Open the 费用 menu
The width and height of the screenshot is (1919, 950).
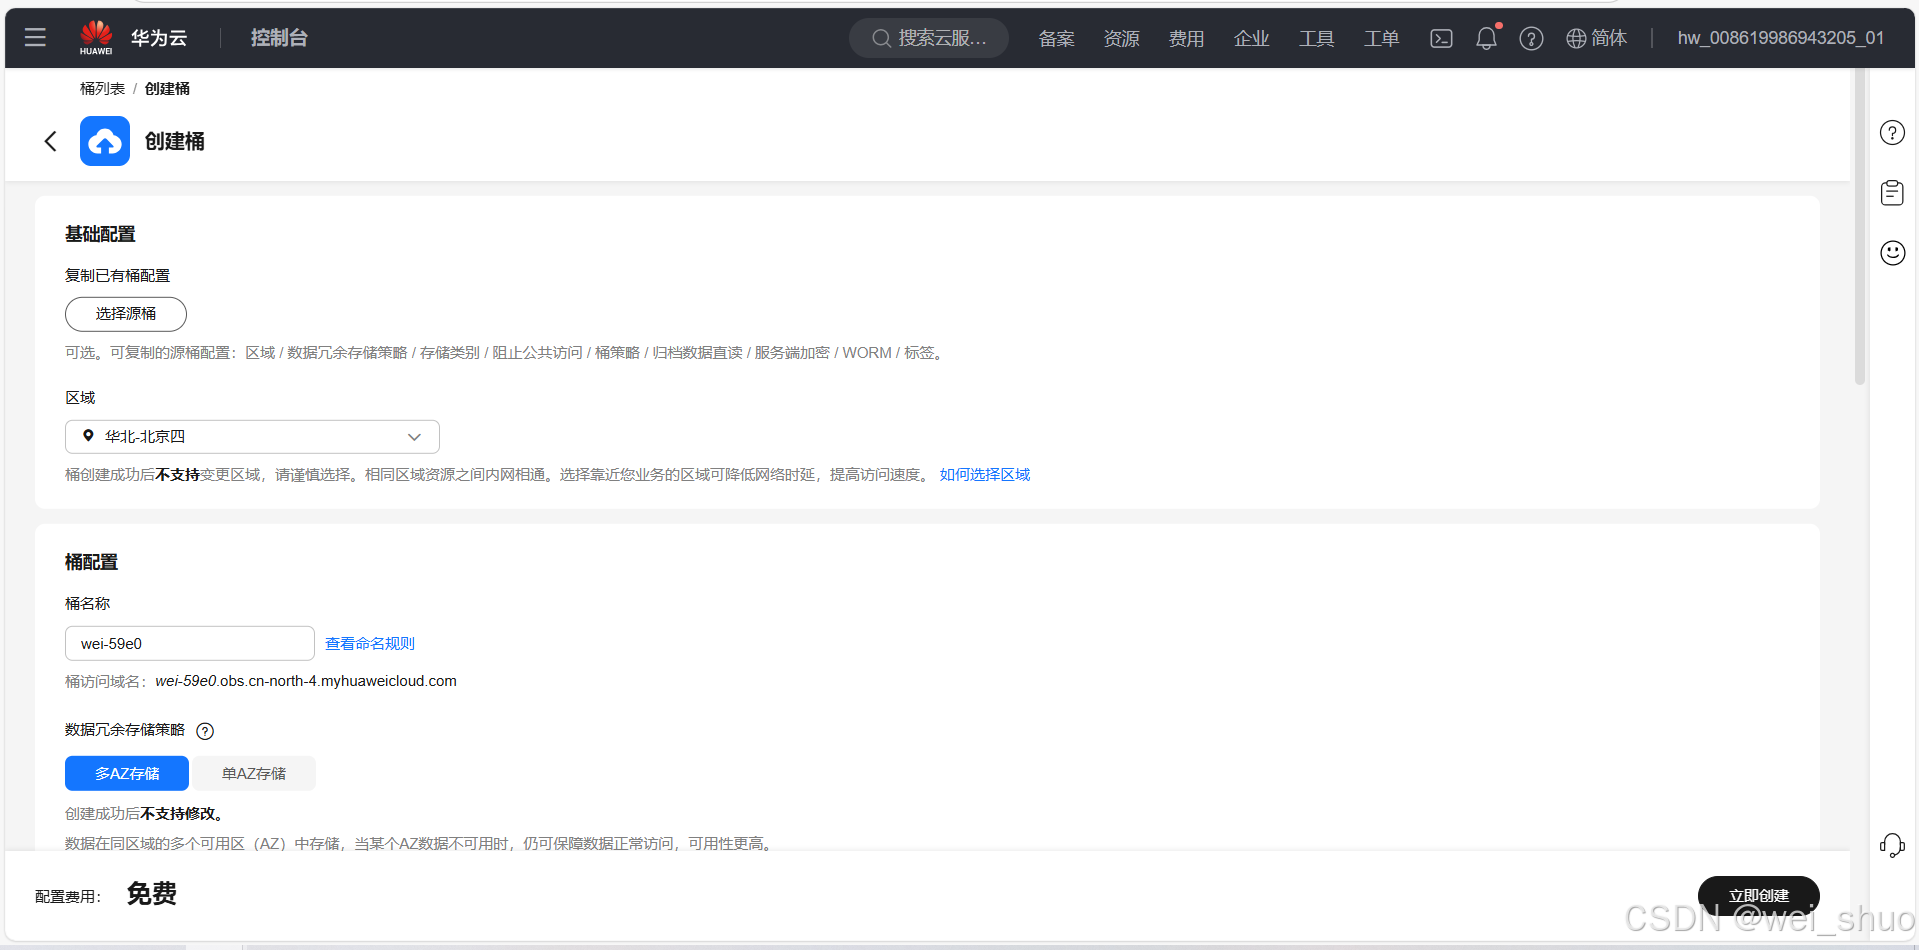coord(1186,38)
